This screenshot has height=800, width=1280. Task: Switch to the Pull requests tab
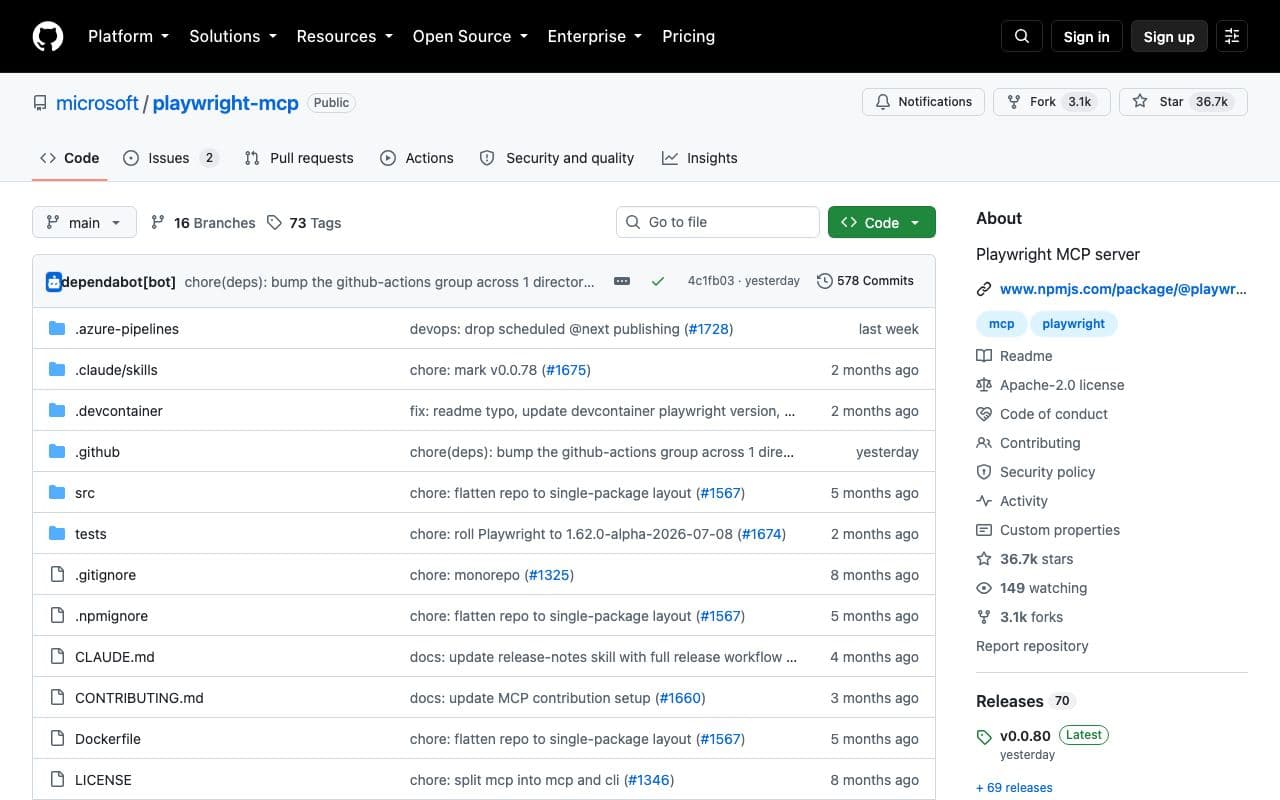pyautogui.click(x=299, y=158)
